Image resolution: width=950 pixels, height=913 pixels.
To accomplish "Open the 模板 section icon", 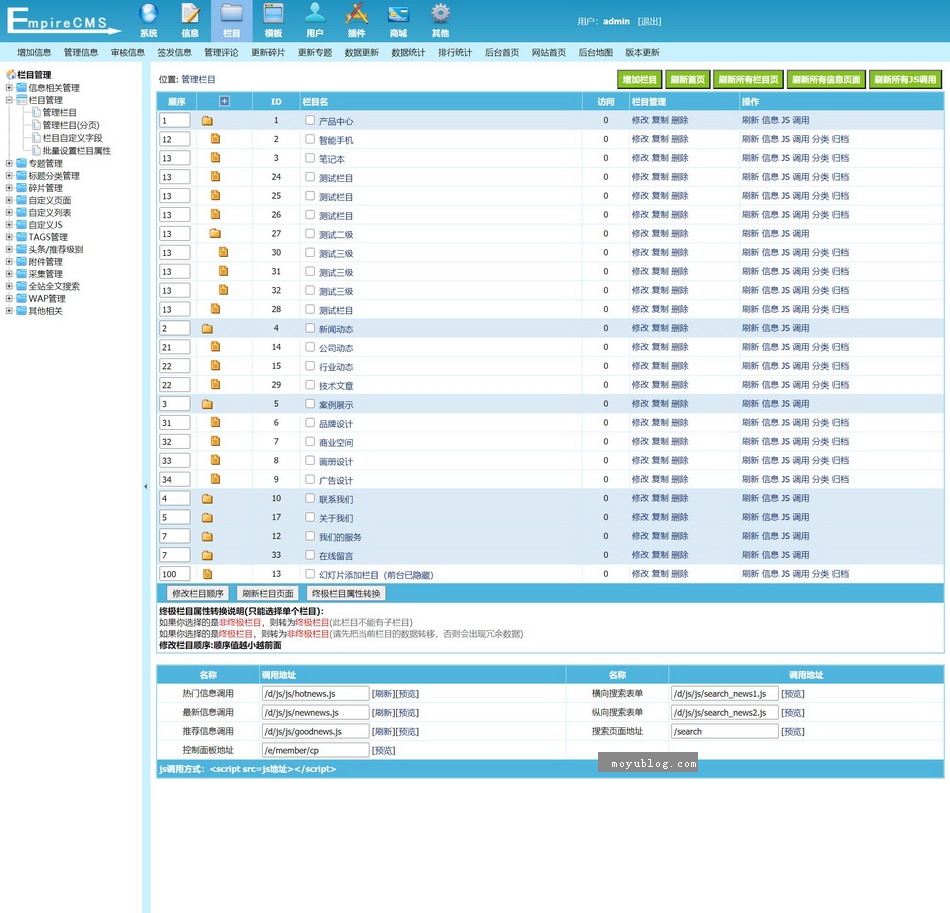I will coord(273,20).
